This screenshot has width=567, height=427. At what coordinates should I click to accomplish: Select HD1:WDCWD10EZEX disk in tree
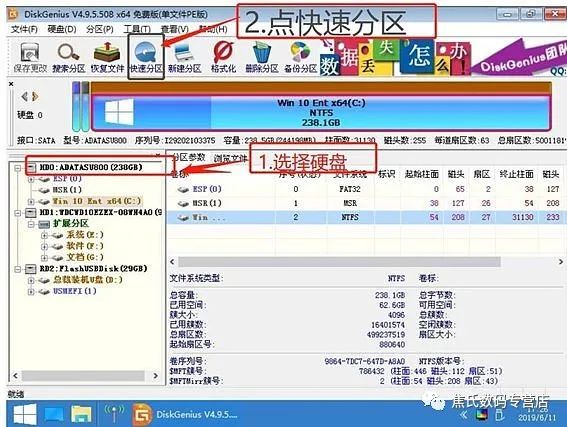click(100, 213)
